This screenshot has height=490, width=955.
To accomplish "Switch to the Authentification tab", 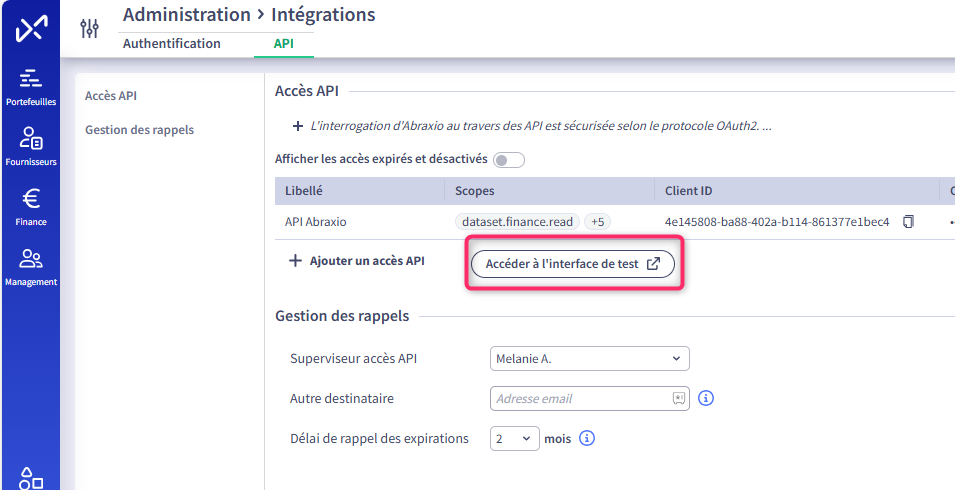I will pyautogui.click(x=172, y=44).
